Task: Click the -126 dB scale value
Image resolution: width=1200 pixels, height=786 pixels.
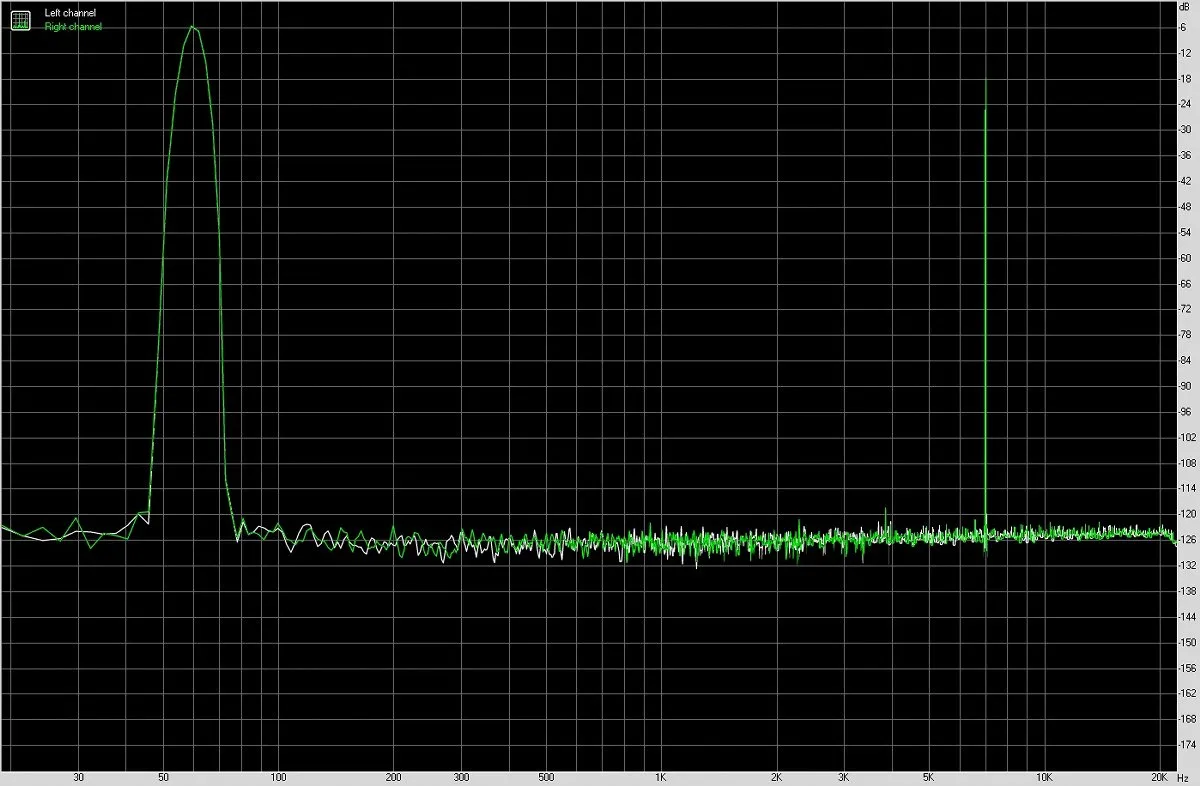Action: coord(1187,540)
